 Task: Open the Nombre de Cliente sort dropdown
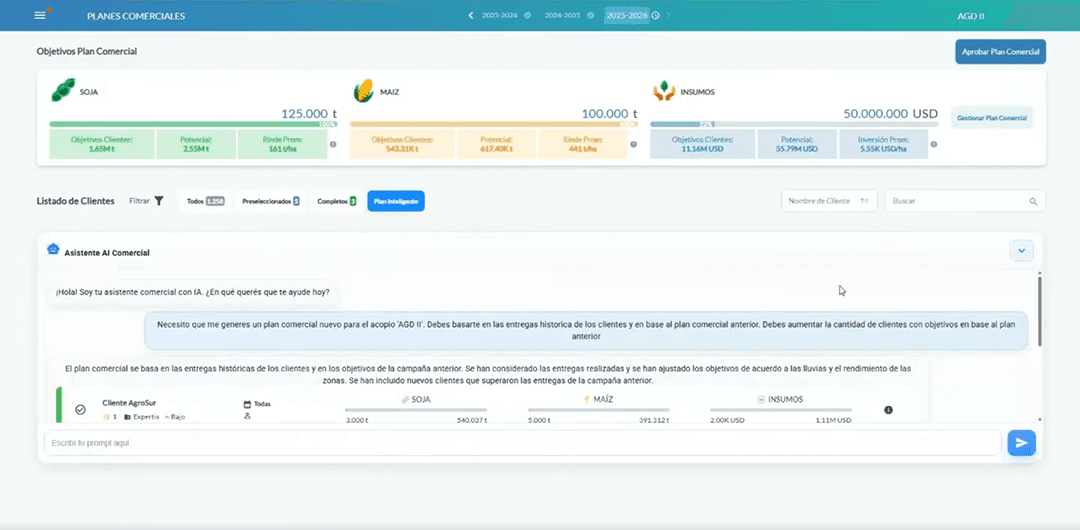tap(829, 201)
